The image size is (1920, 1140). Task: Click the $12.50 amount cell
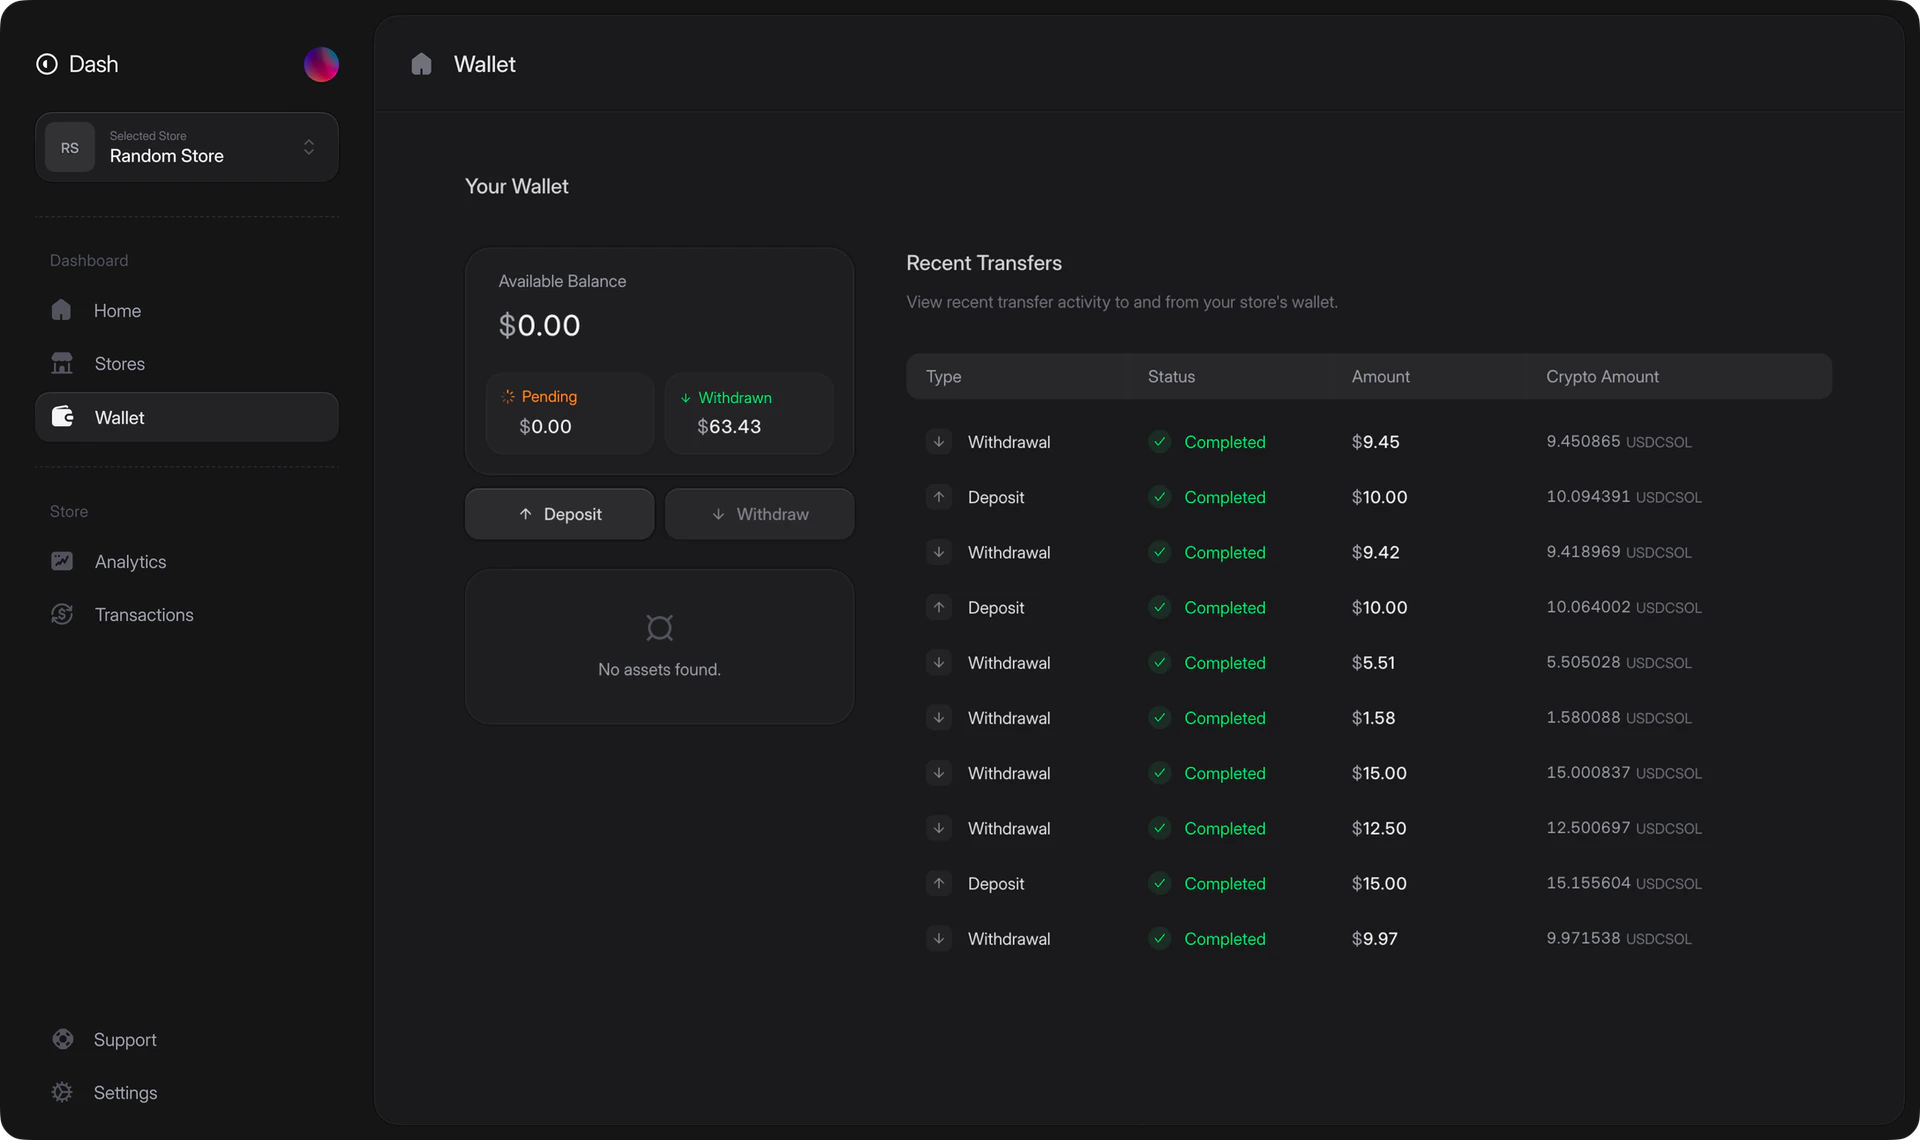click(1378, 828)
